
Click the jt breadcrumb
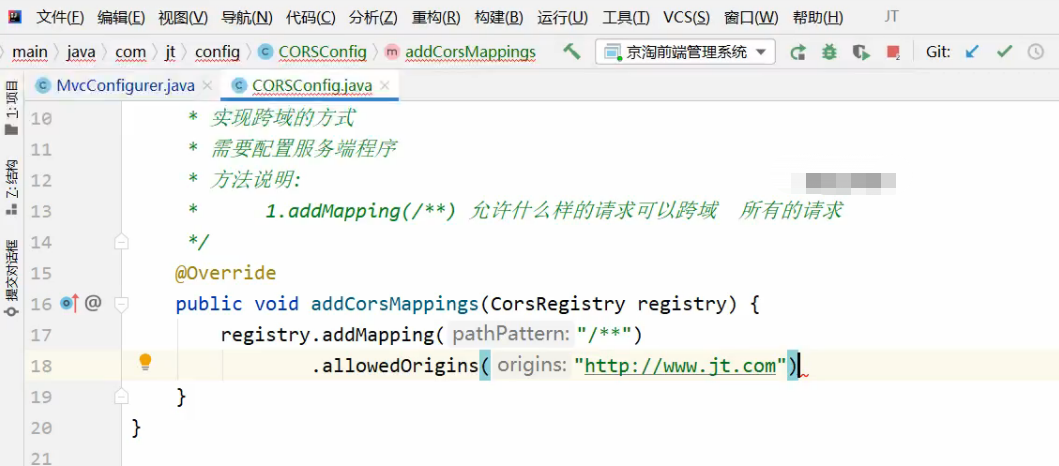(x=170, y=52)
